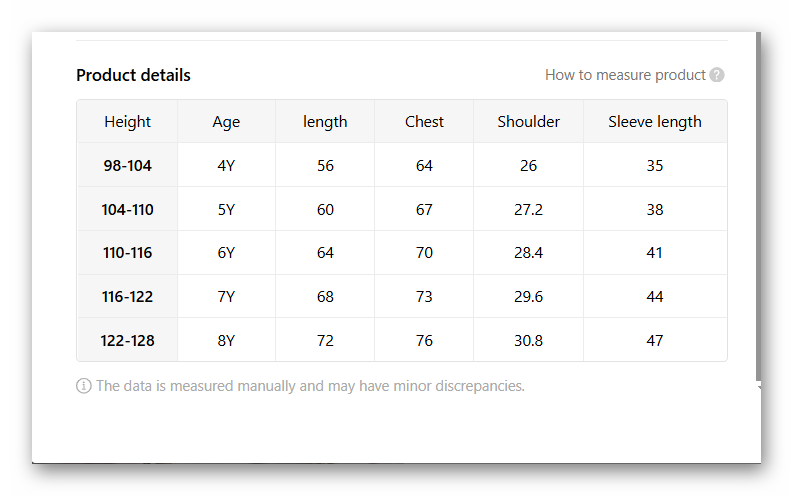The width and height of the screenshot is (793, 496).
Task: Click the 27.2 shoulder value cell
Action: [528, 210]
